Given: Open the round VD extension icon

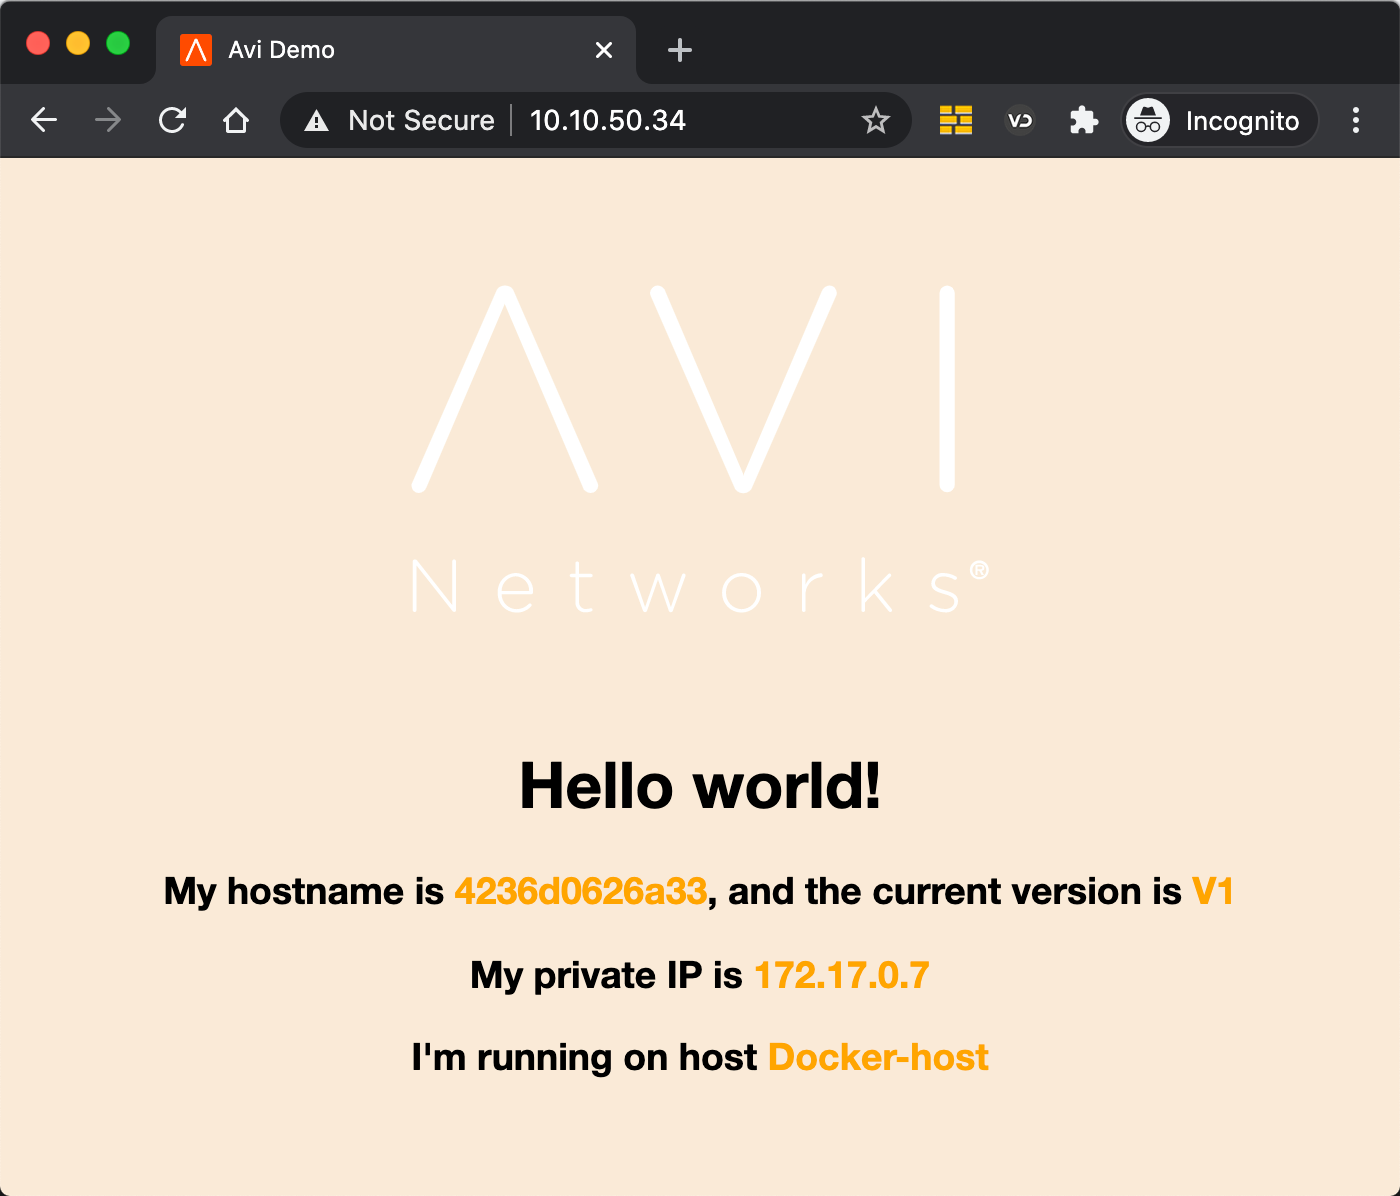Looking at the screenshot, I should pyautogui.click(x=1020, y=121).
